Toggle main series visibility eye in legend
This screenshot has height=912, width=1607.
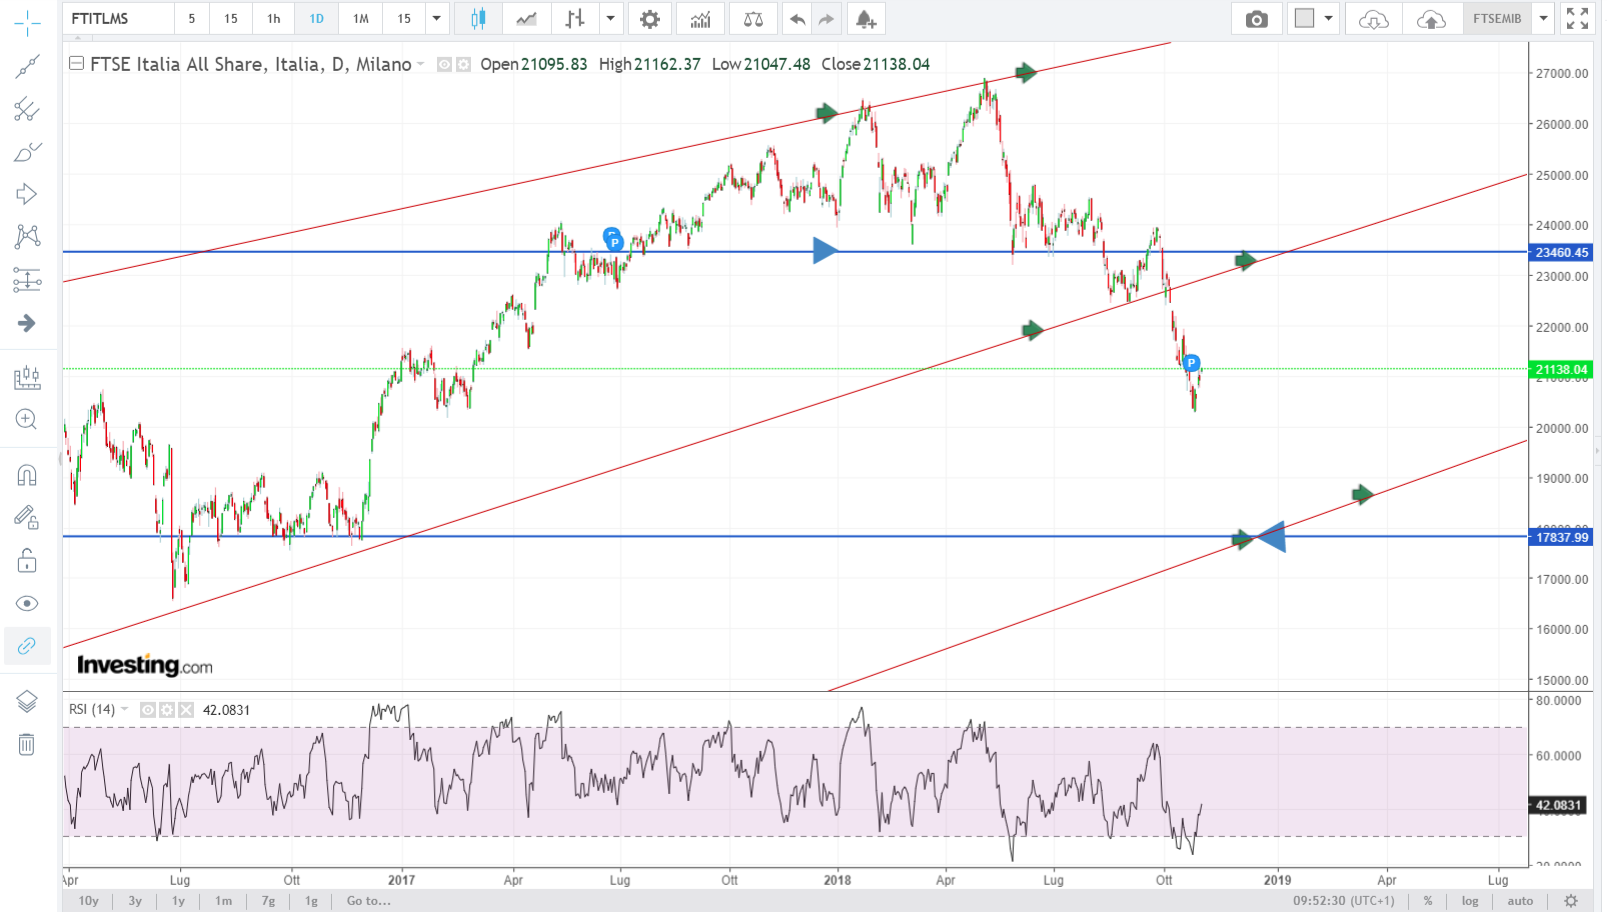(x=445, y=64)
